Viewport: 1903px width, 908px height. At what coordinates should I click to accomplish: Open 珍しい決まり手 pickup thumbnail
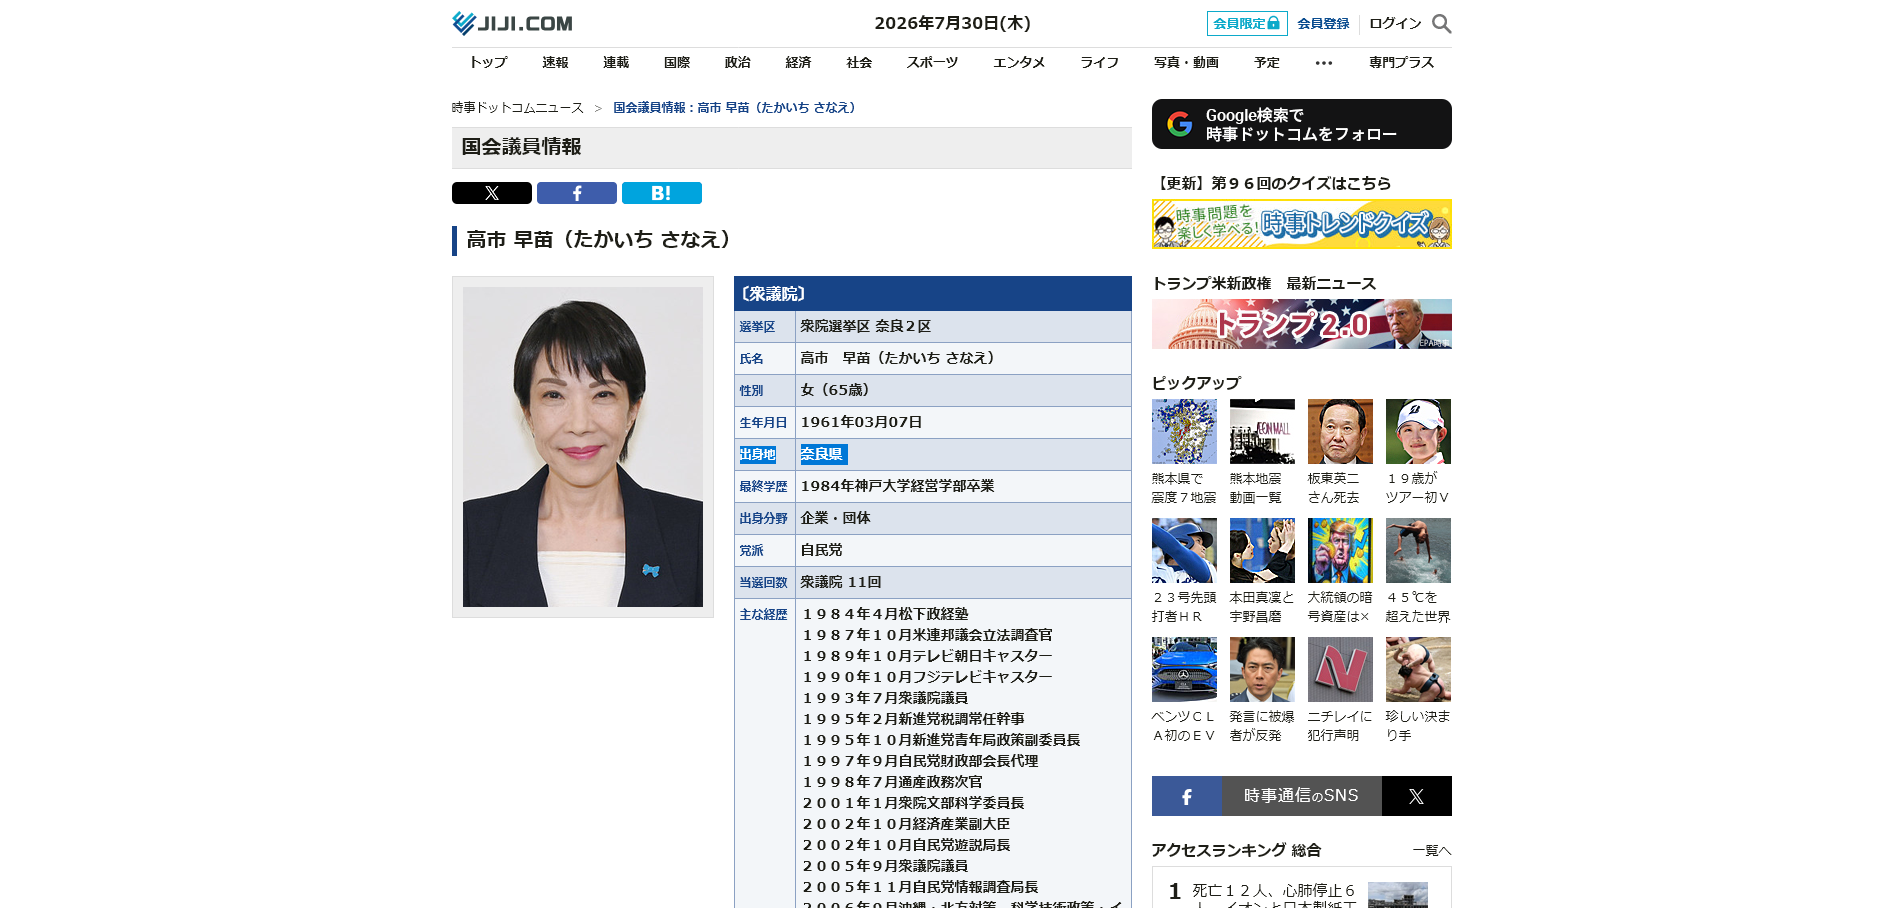tap(1418, 669)
